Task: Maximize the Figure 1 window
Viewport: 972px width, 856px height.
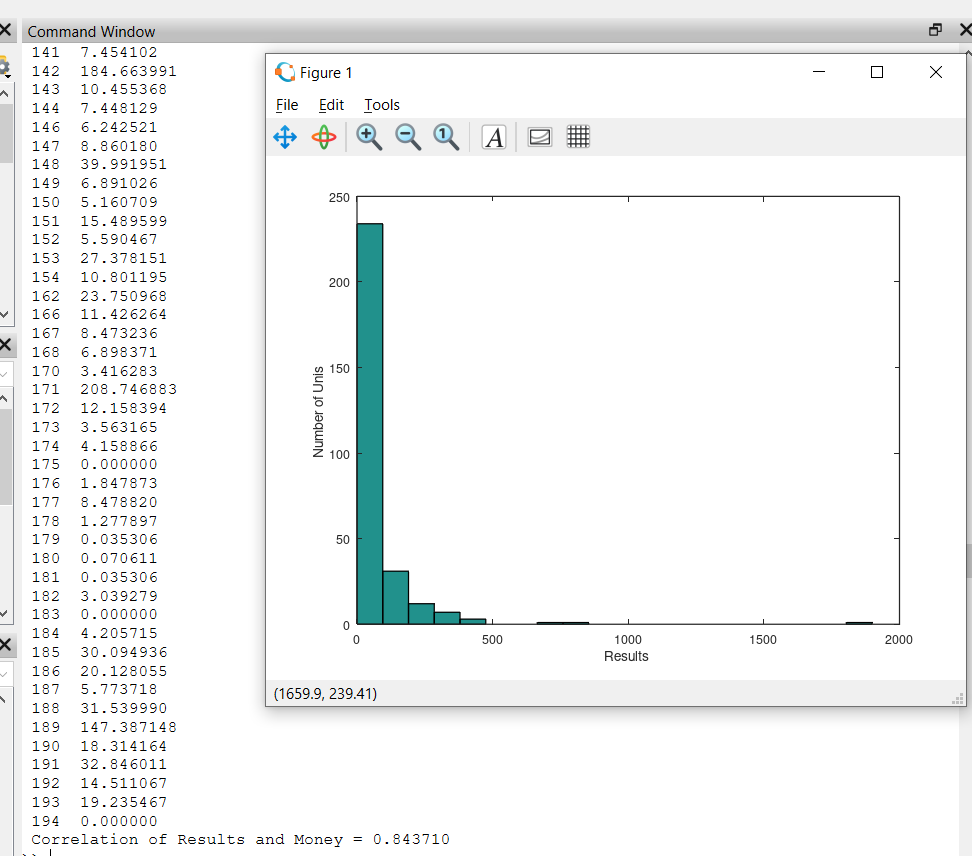Action: pyautogui.click(x=877, y=72)
